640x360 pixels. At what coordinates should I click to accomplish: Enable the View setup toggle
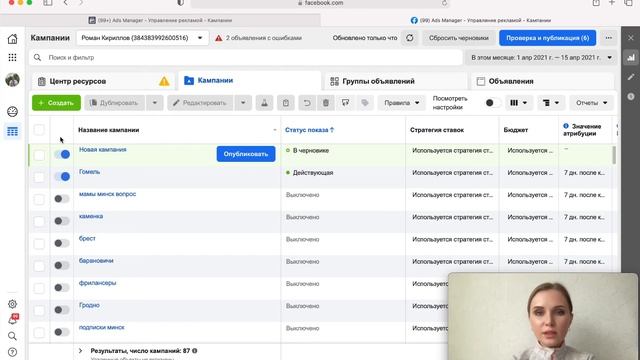492,103
